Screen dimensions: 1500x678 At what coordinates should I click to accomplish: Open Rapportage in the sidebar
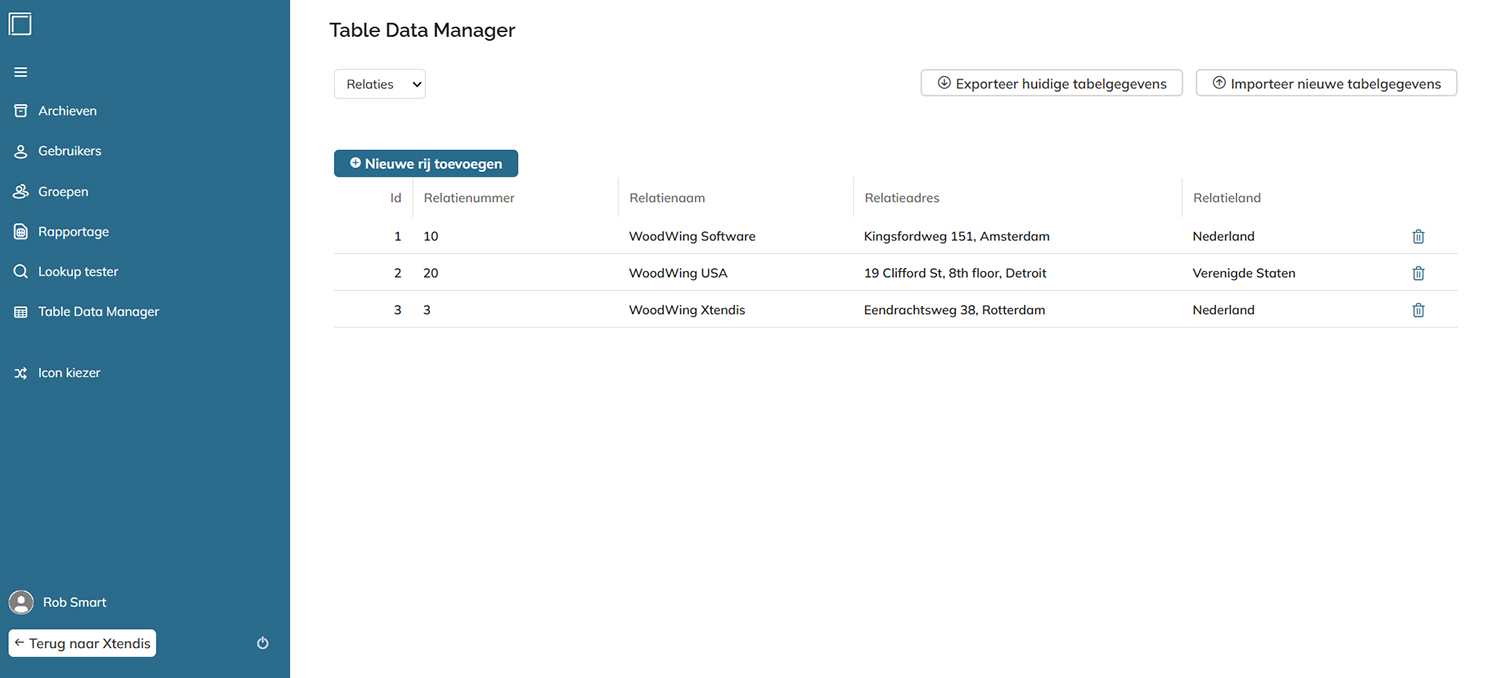(x=73, y=231)
